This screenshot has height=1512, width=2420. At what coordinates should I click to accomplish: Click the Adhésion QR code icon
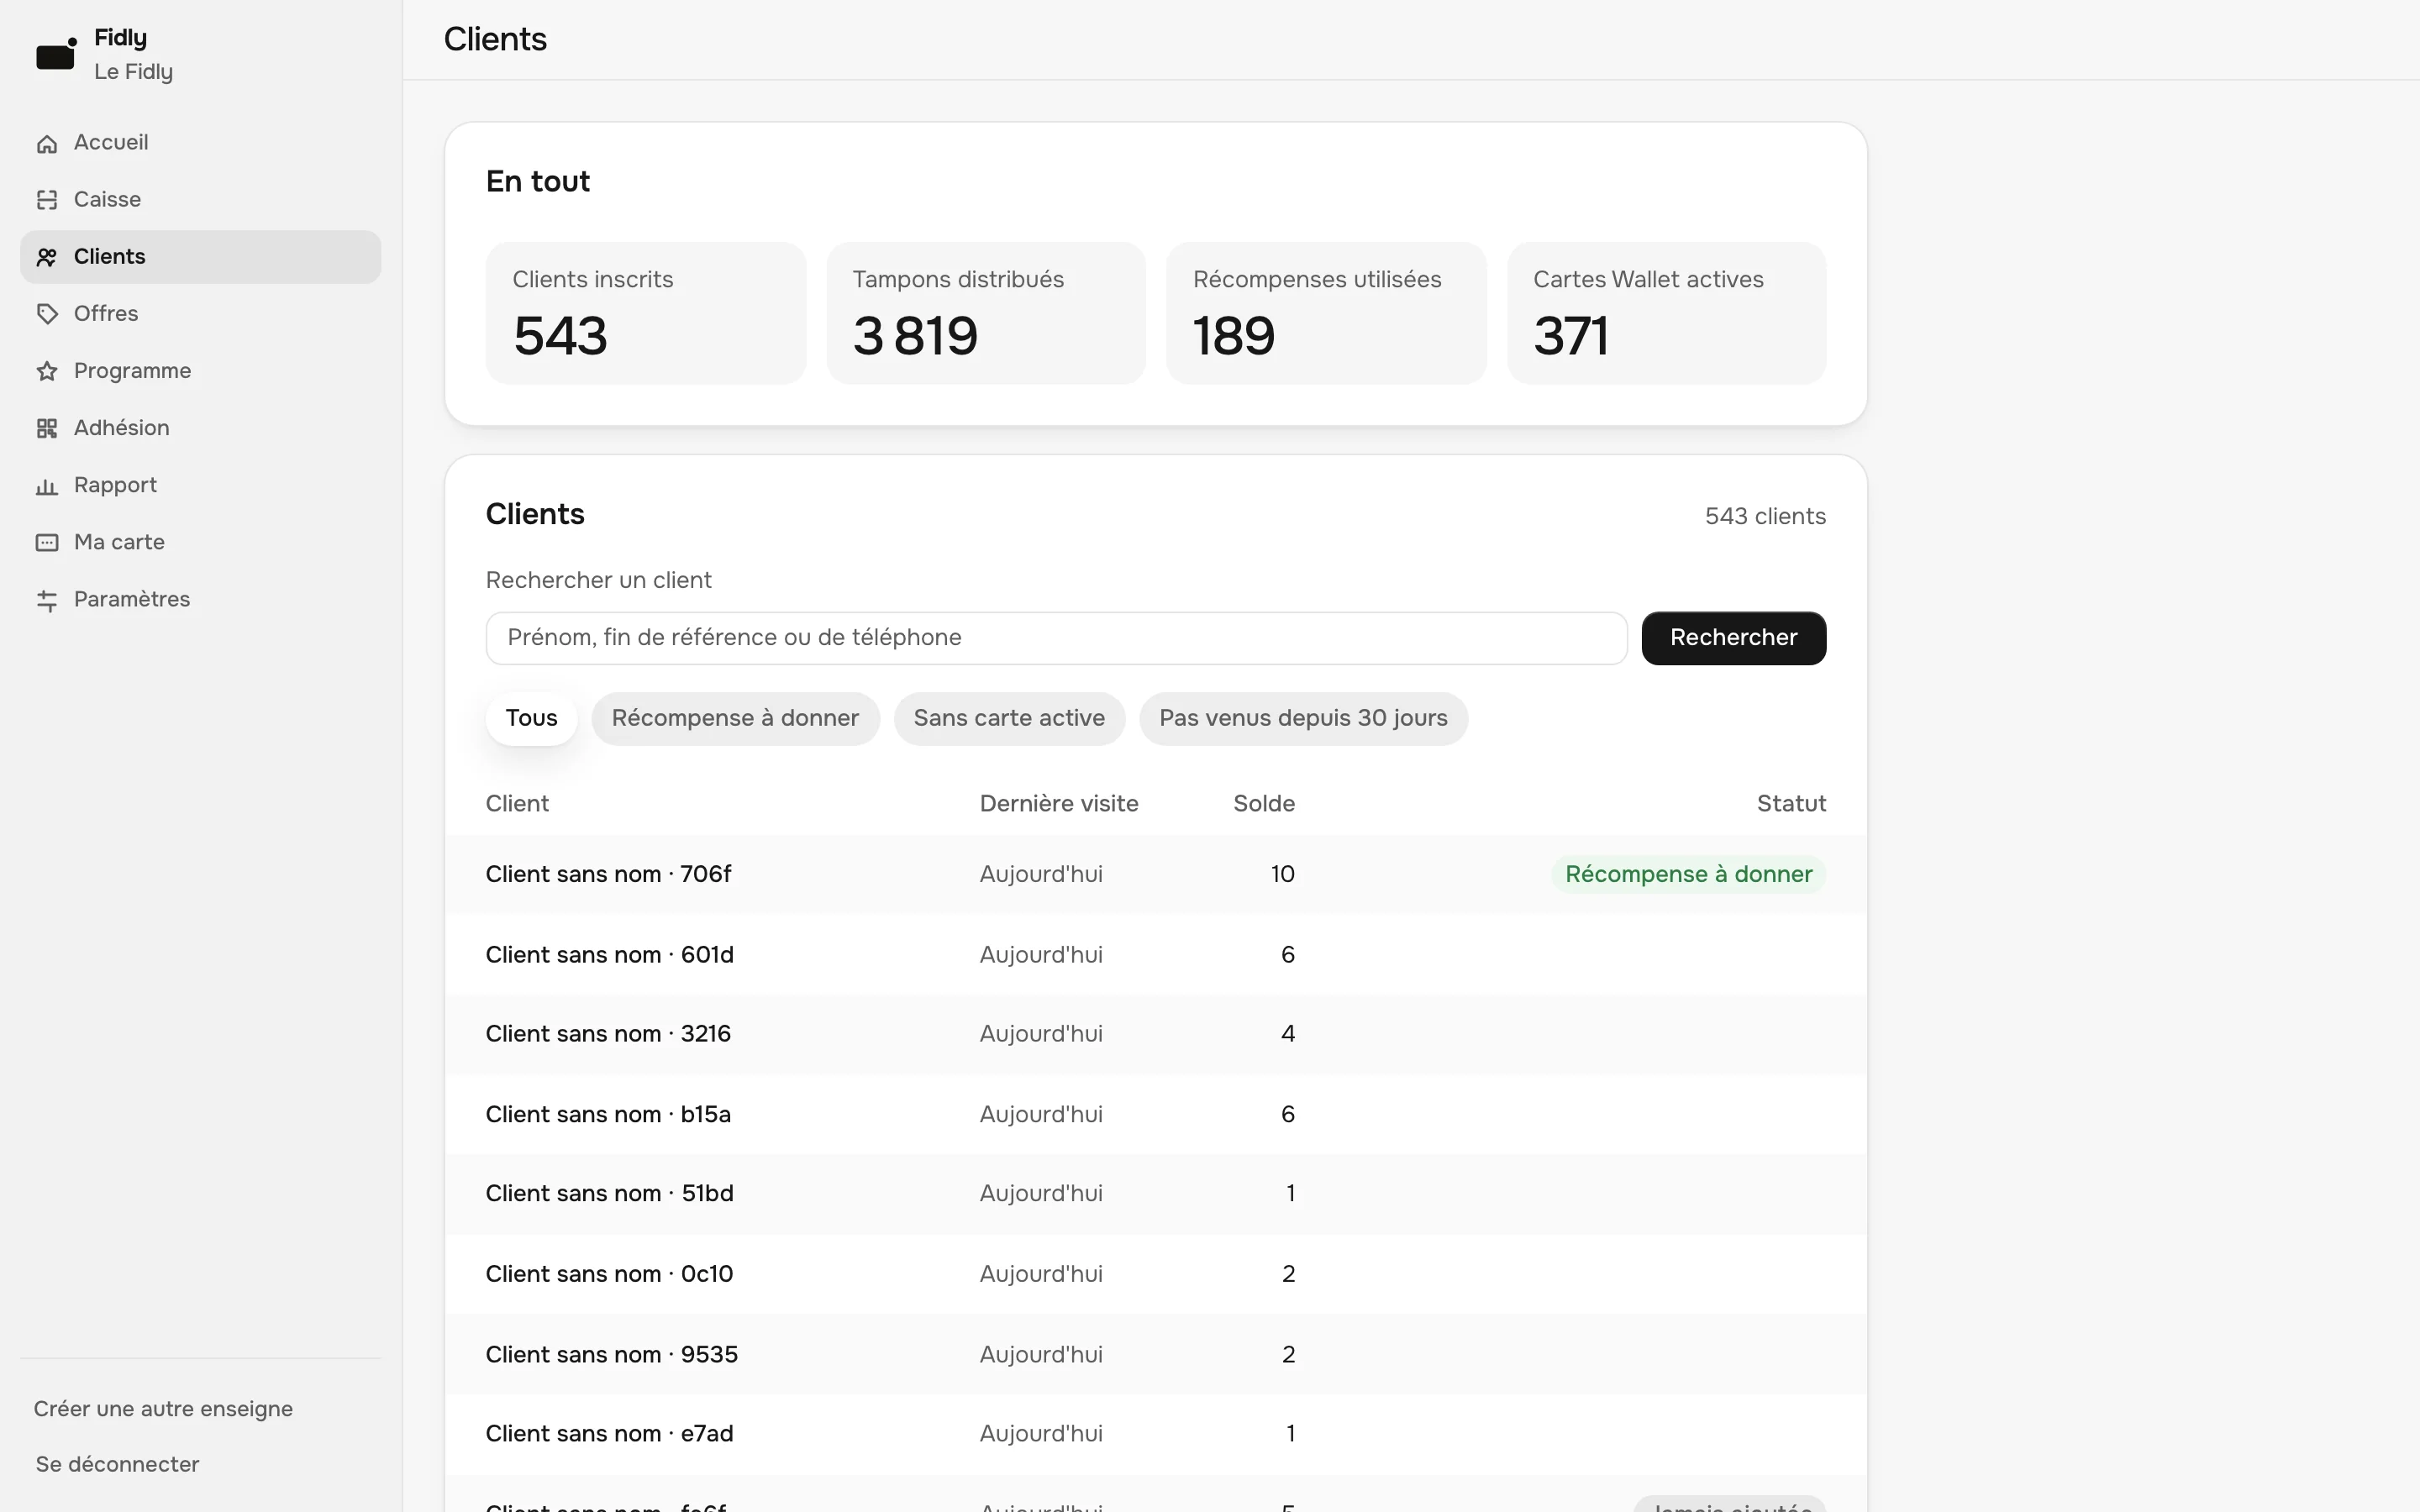[x=47, y=428]
